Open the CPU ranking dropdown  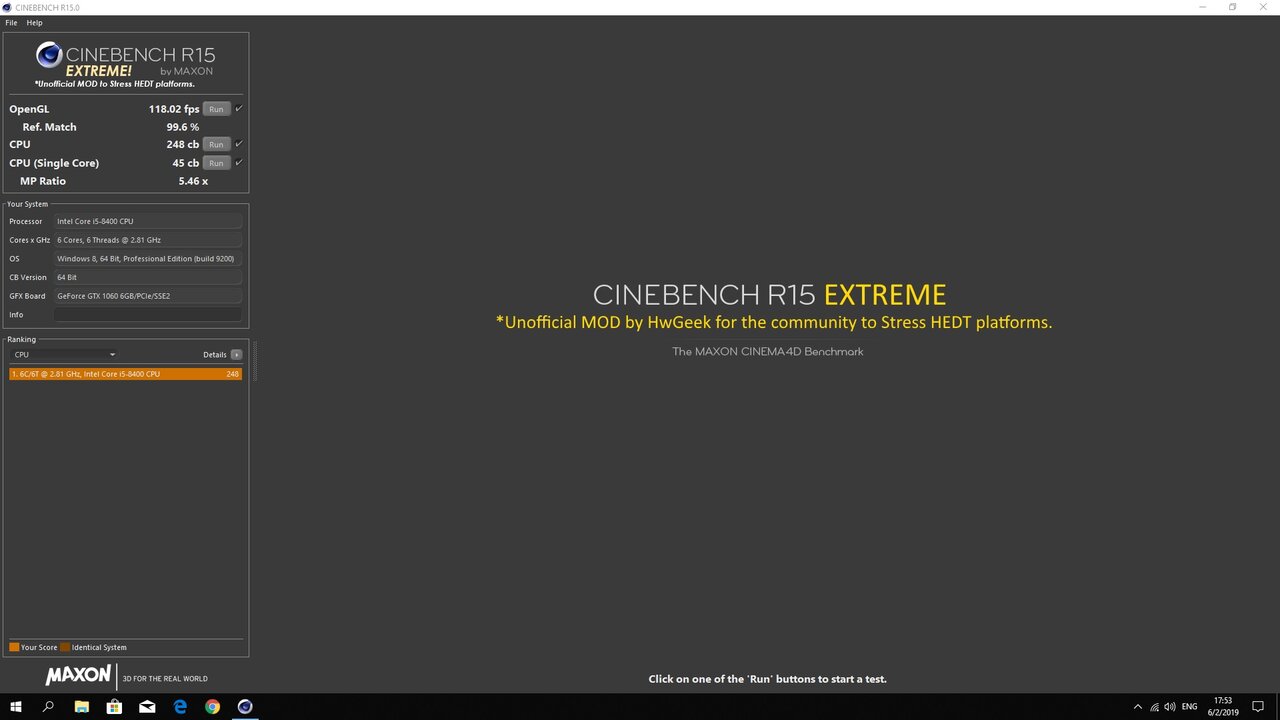coord(64,354)
